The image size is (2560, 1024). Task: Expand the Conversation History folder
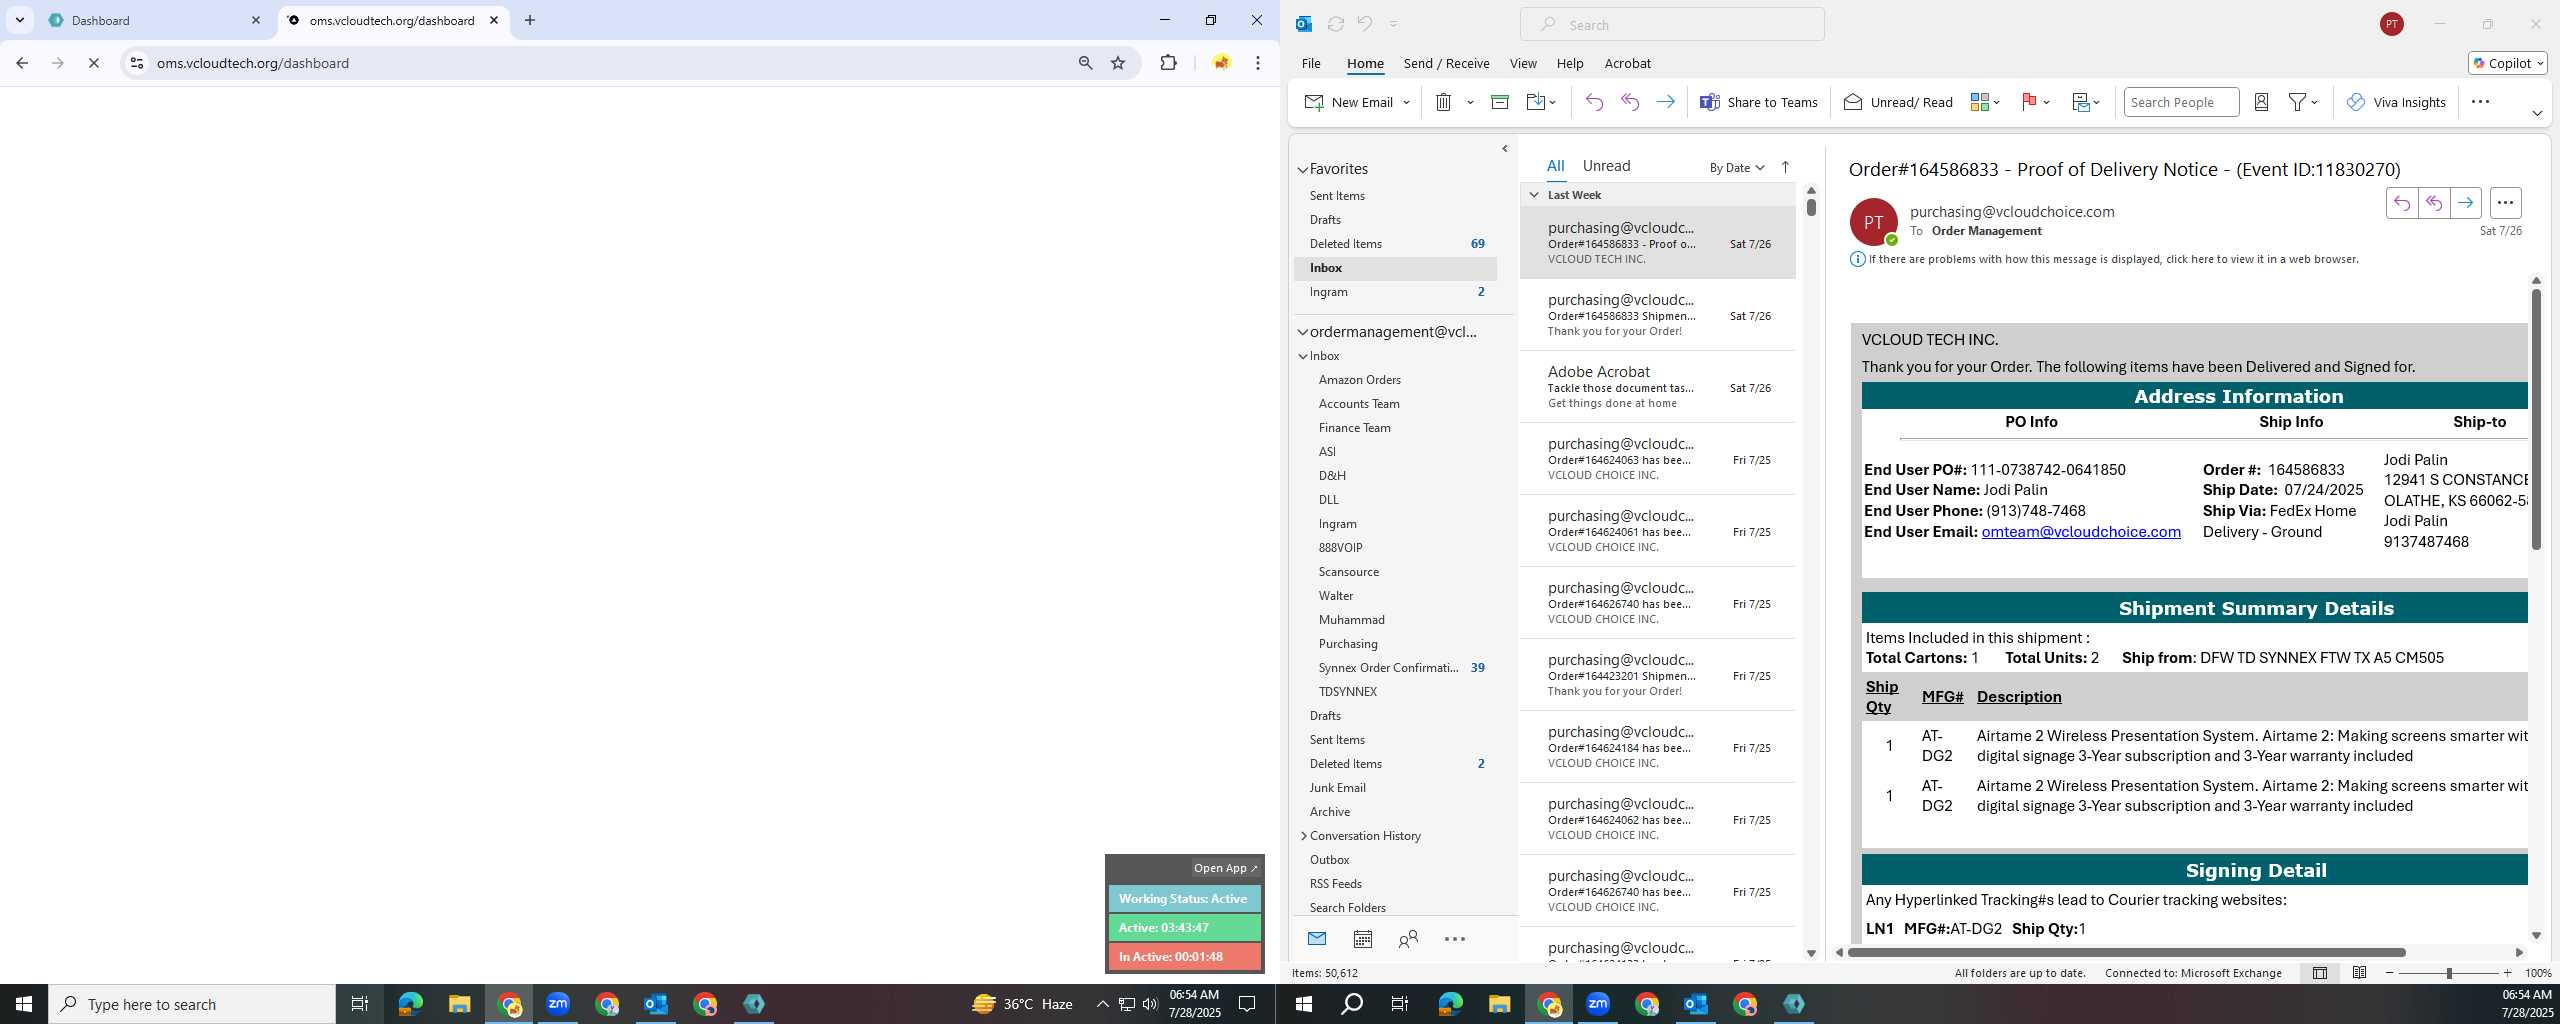[x=1303, y=836]
